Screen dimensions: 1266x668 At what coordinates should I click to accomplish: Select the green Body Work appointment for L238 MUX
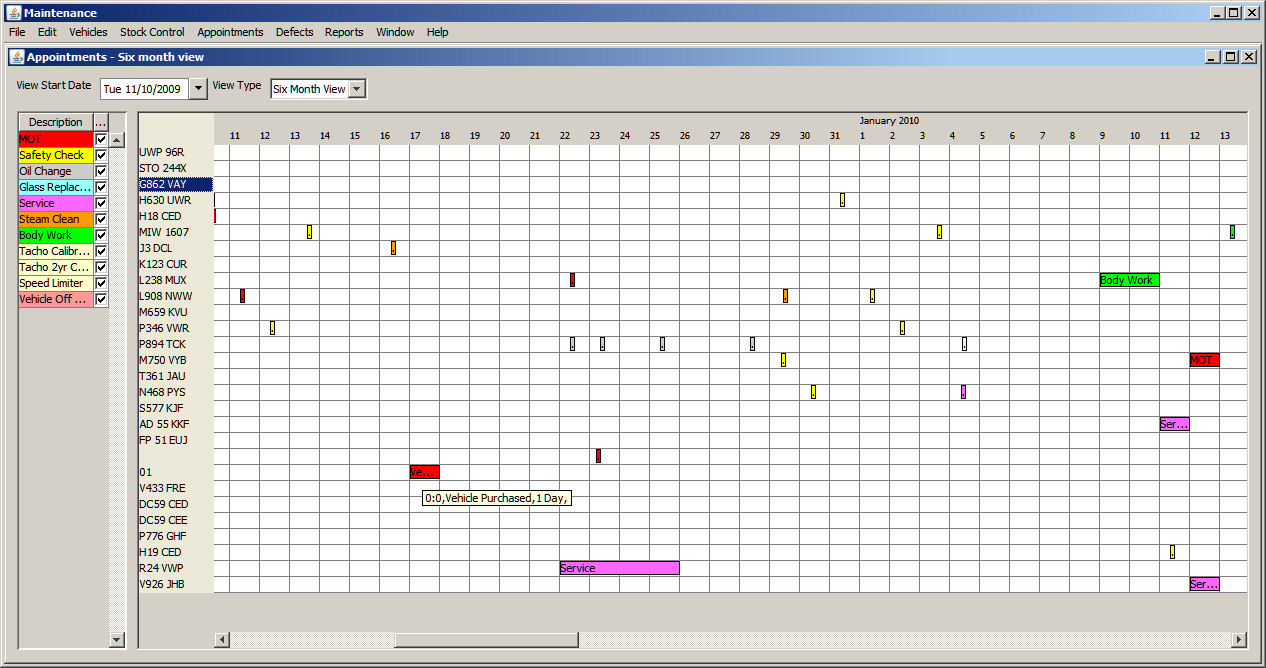(x=1129, y=280)
